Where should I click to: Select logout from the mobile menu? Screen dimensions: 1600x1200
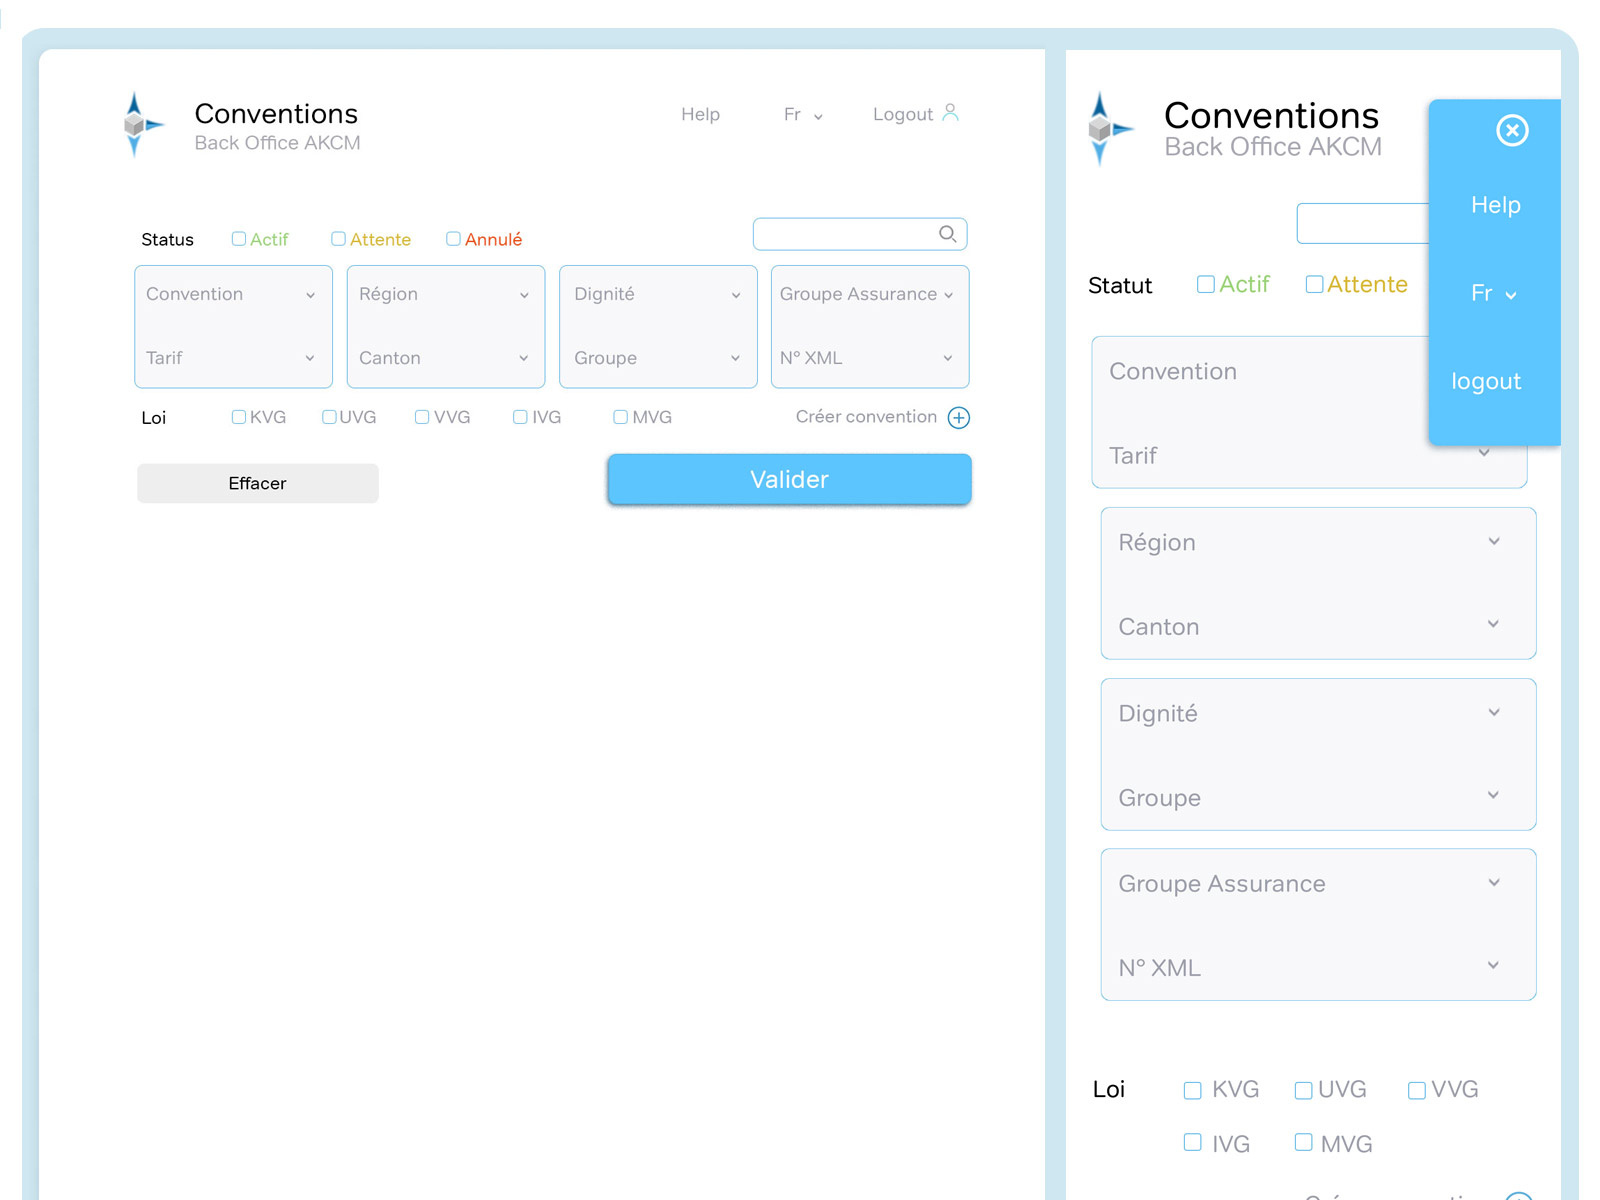pyautogui.click(x=1486, y=381)
